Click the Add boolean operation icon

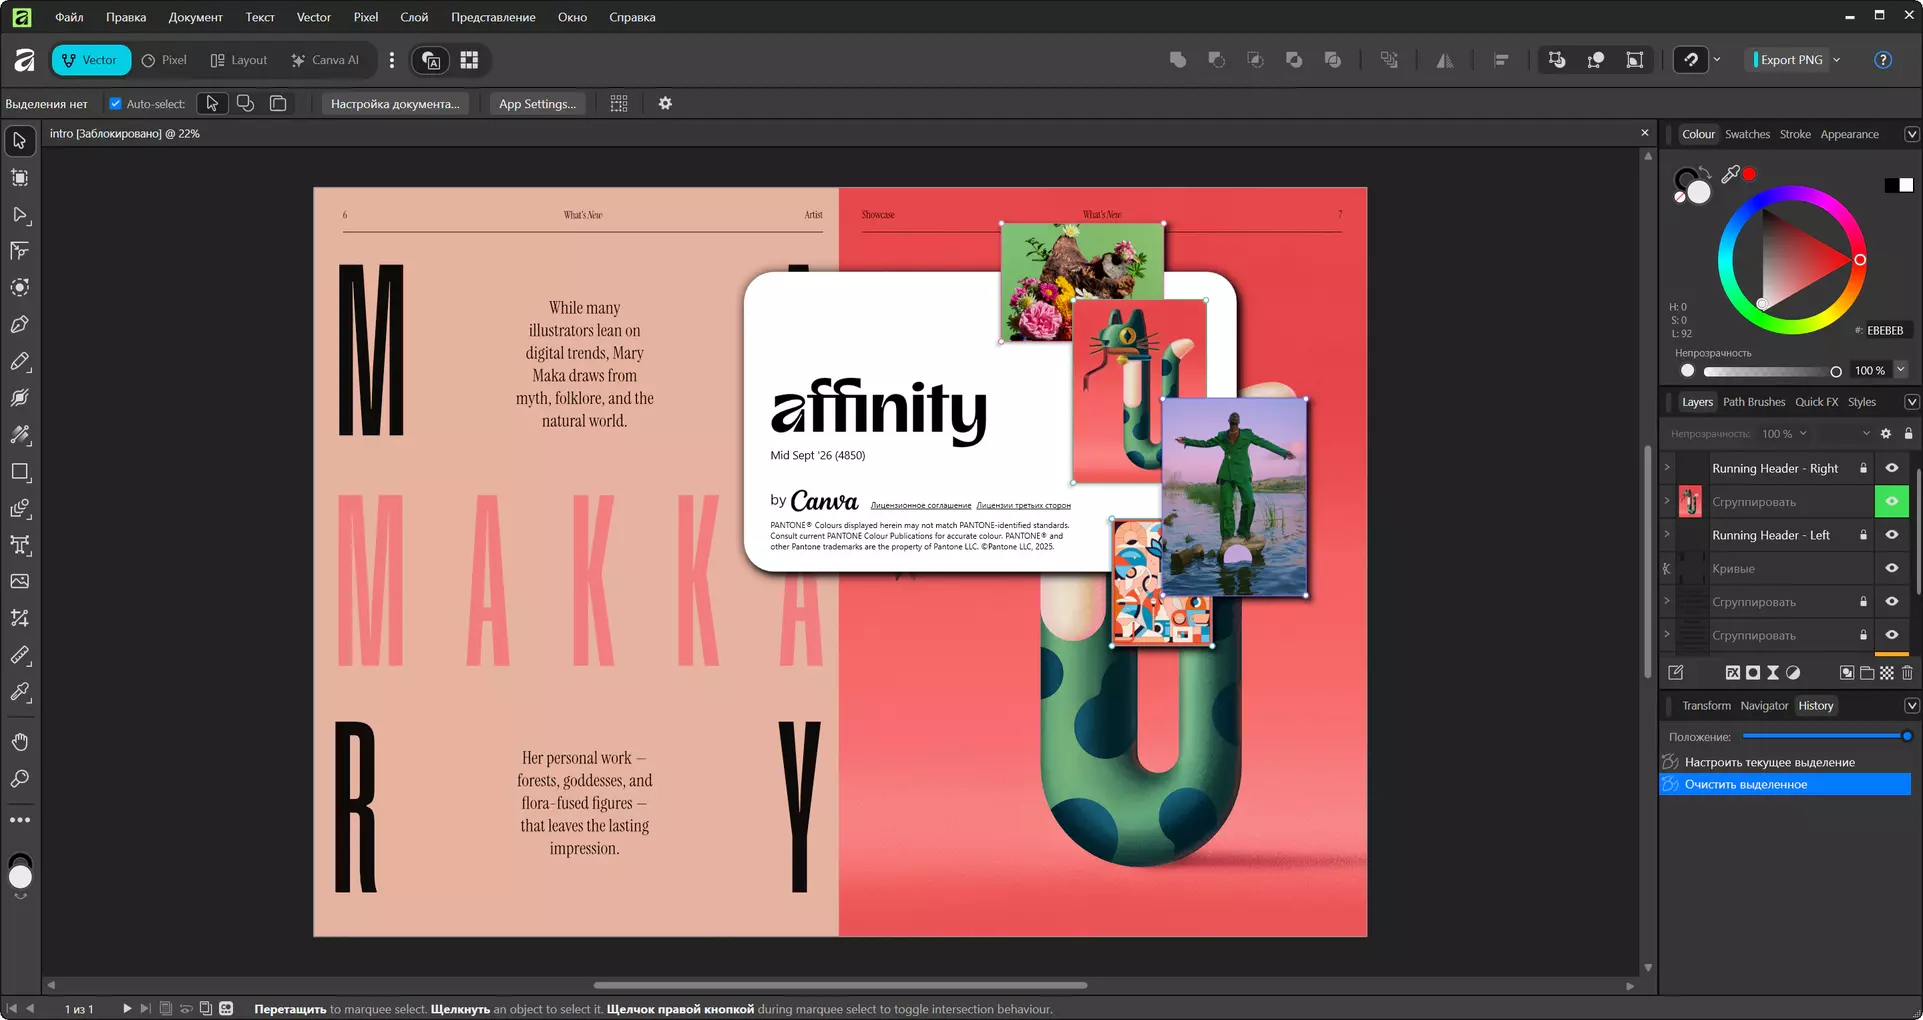click(1178, 60)
